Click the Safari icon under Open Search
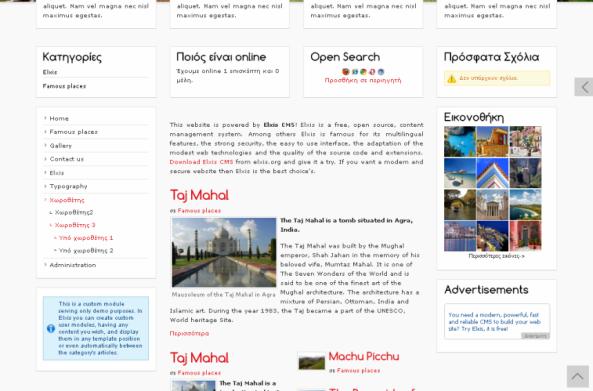Image resolution: width=593 pixels, height=391 pixels. tap(381, 71)
